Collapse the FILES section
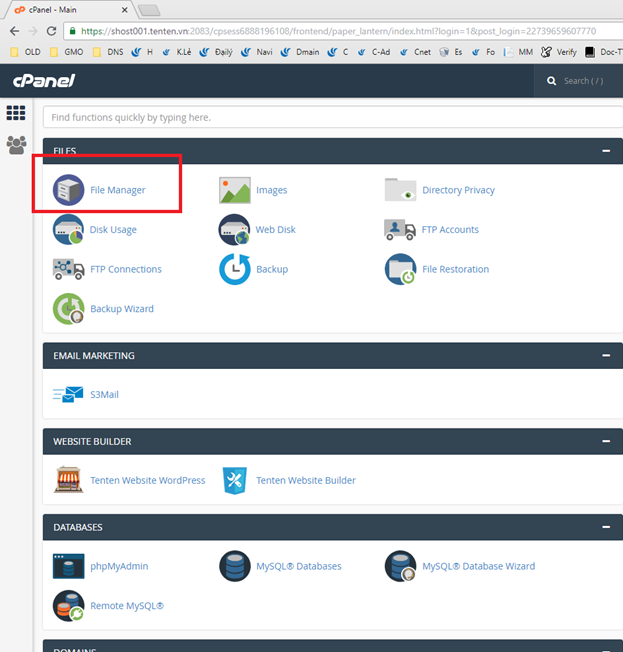Screen dimensions: 623x652 pos(606,151)
